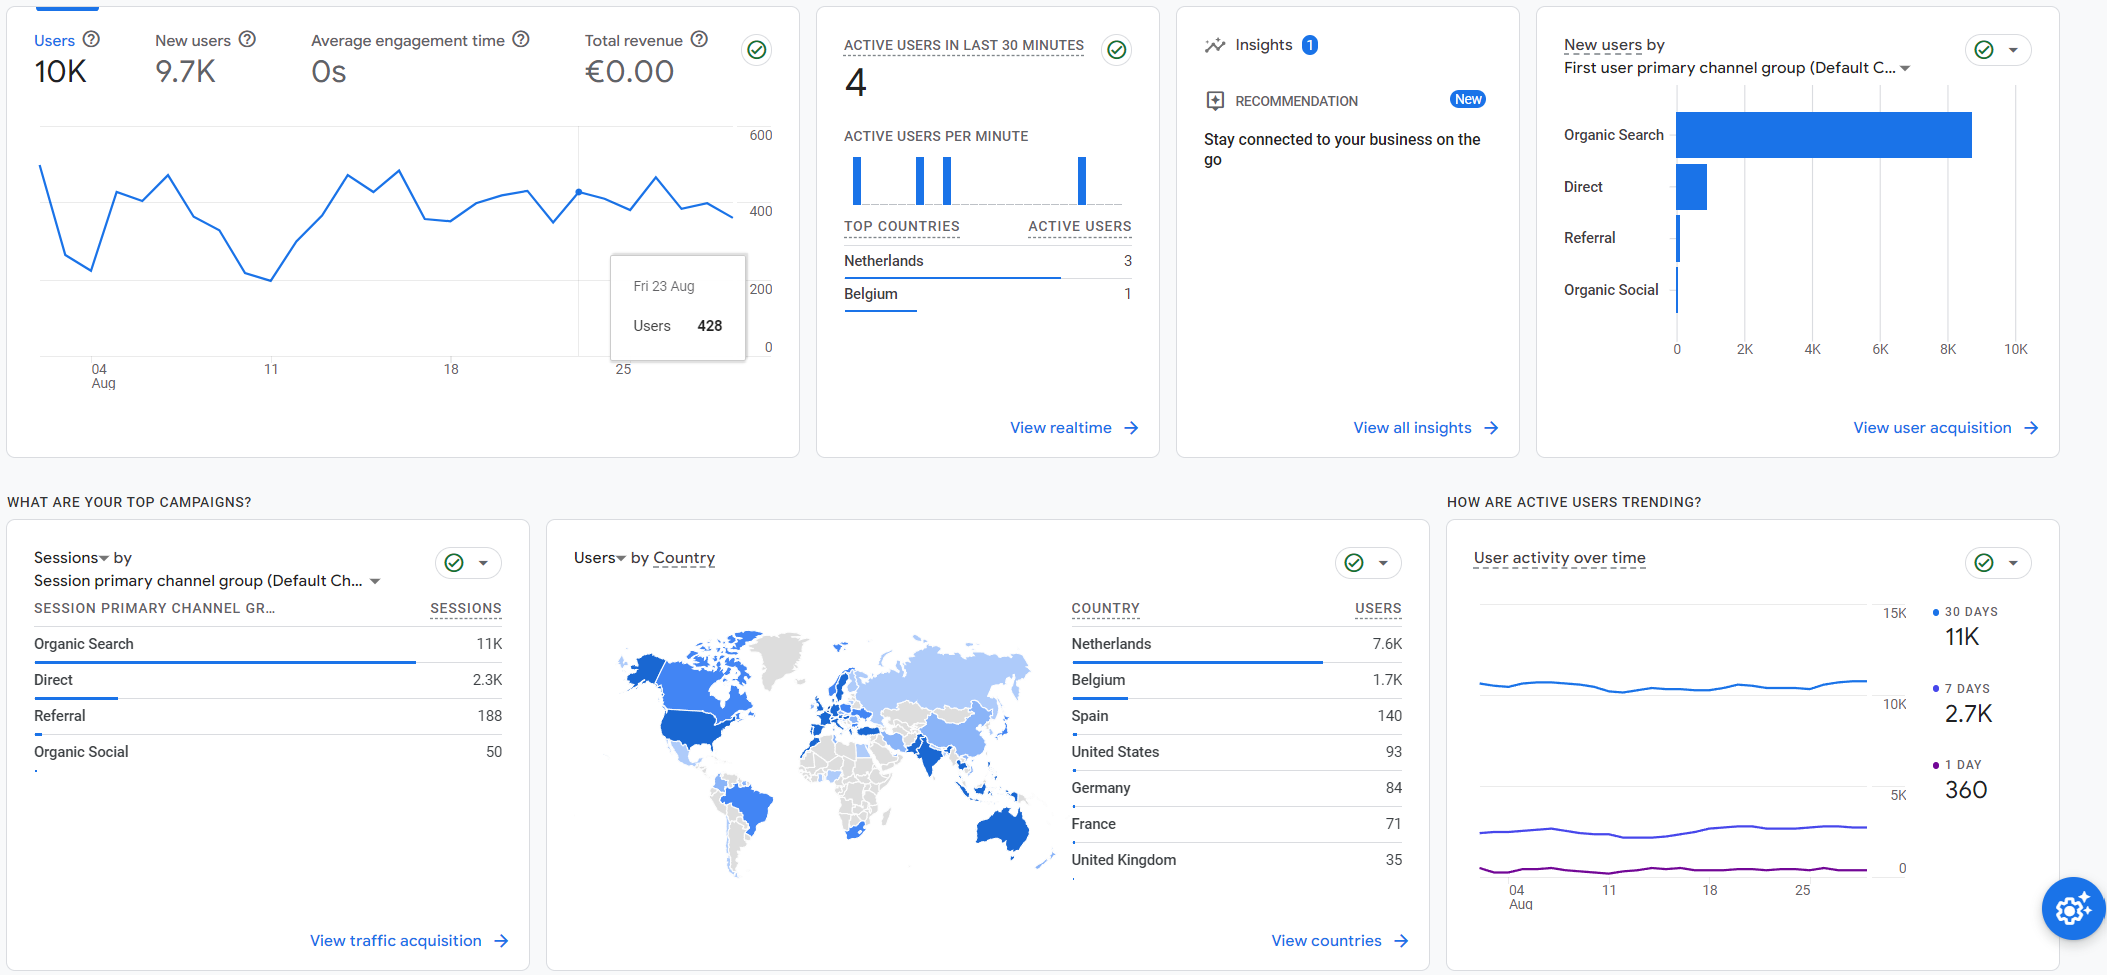2107x975 pixels.
Task: Open First user primary channel group dropdown
Action: pyautogui.click(x=1737, y=68)
